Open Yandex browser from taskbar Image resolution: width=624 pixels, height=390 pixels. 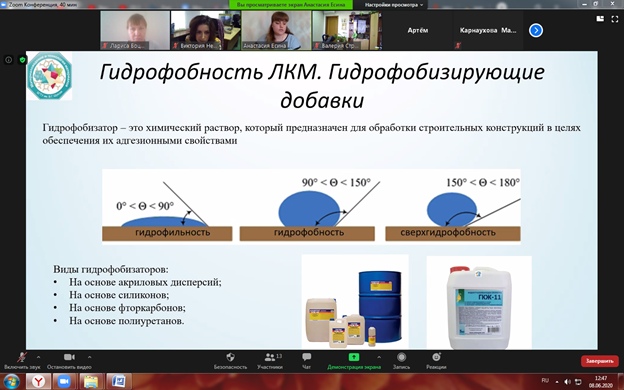pyautogui.click(x=38, y=381)
